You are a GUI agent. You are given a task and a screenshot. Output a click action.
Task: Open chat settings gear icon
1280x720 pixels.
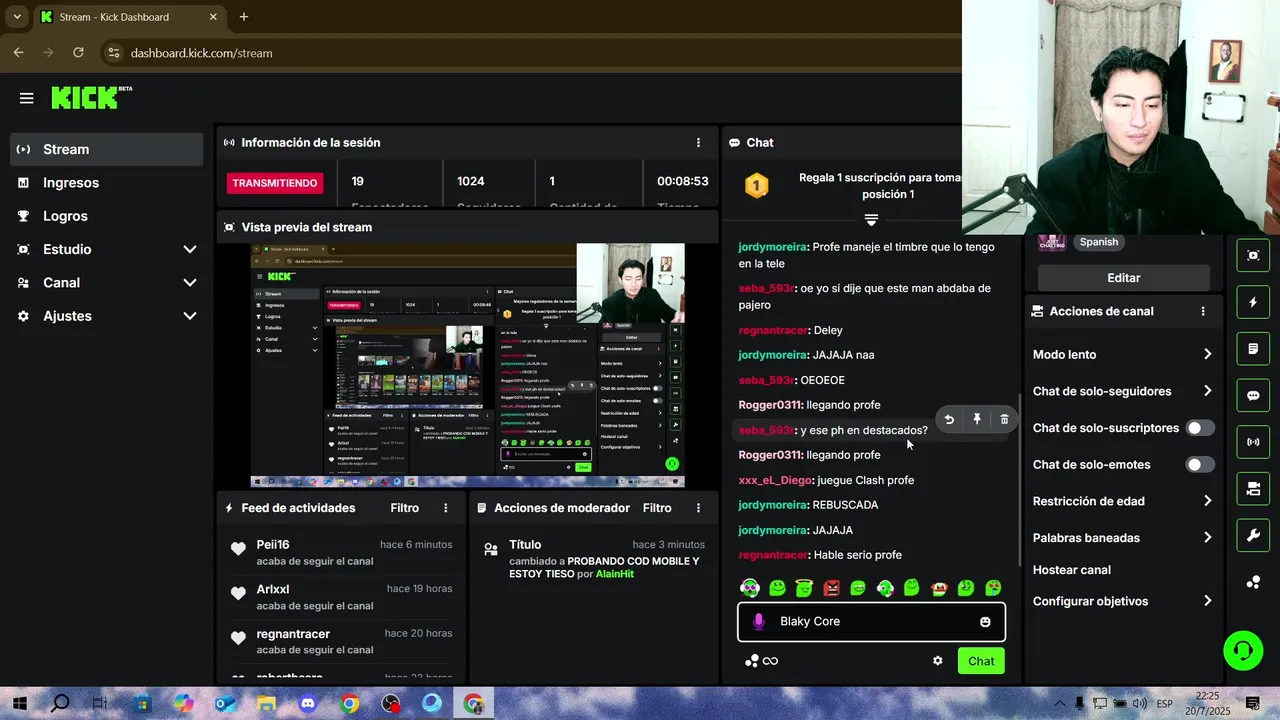pos(937,661)
